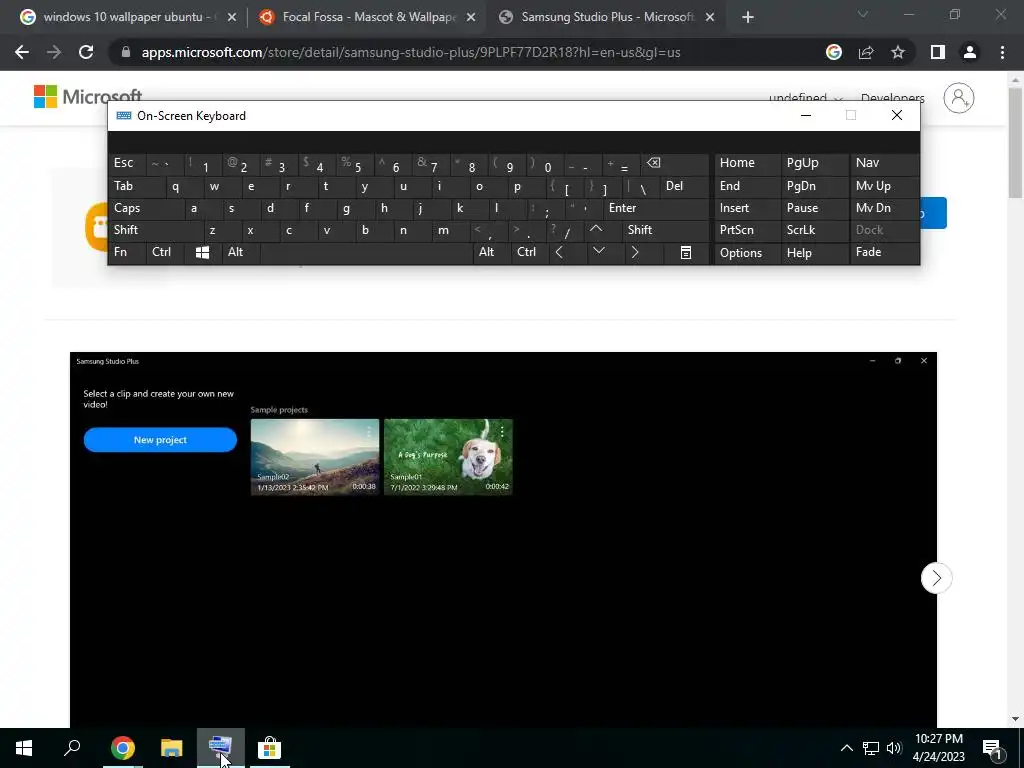This screenshot has width=1024, height=768.
Task: Open the Windows Start menu
Action: point(24,748)
